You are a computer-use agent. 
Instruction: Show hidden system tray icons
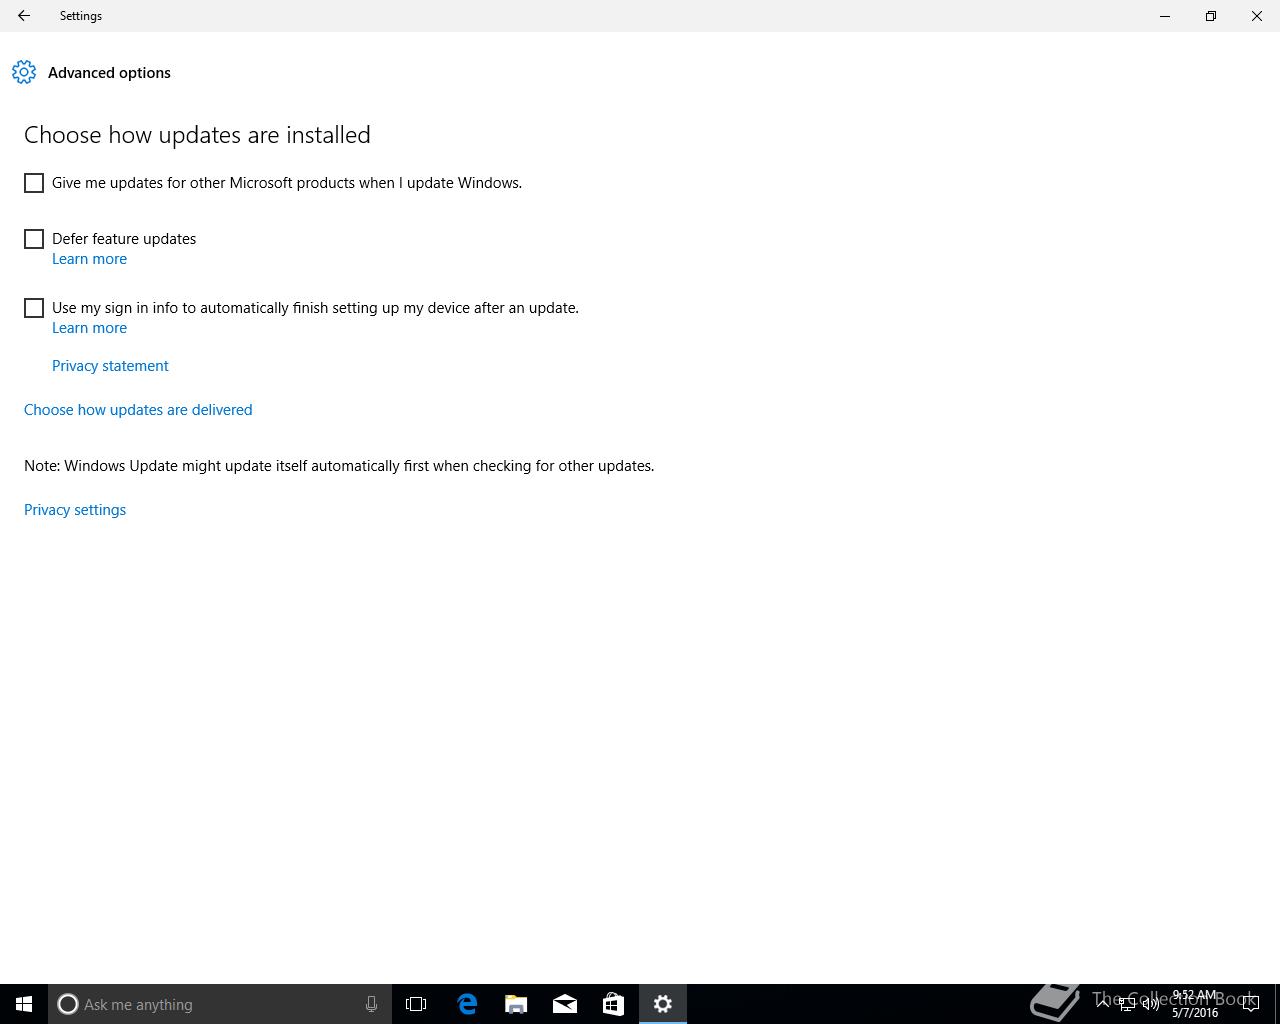(x=1102, y=1004)
